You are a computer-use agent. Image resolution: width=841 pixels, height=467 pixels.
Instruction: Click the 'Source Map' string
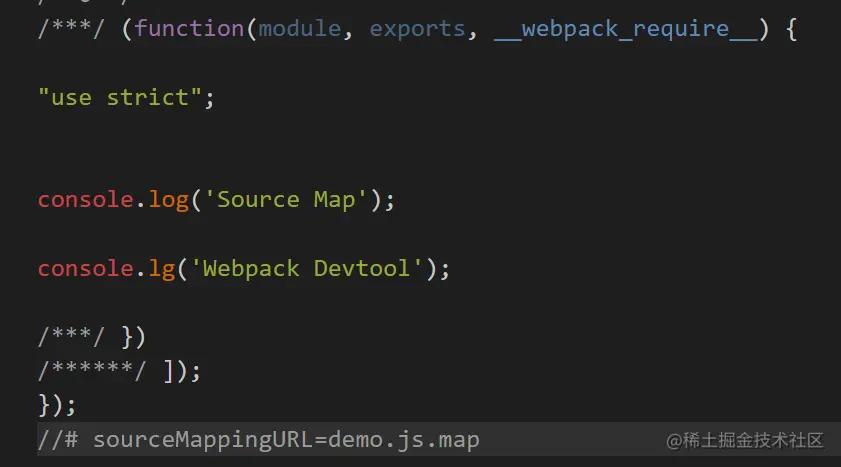pyautogui.click(x=285, y=200)
